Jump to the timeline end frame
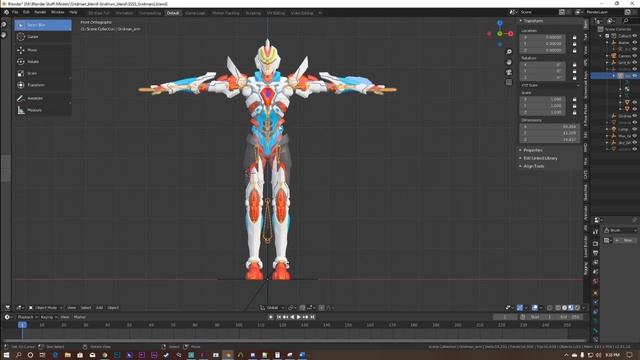 click(x=313, y=317)
